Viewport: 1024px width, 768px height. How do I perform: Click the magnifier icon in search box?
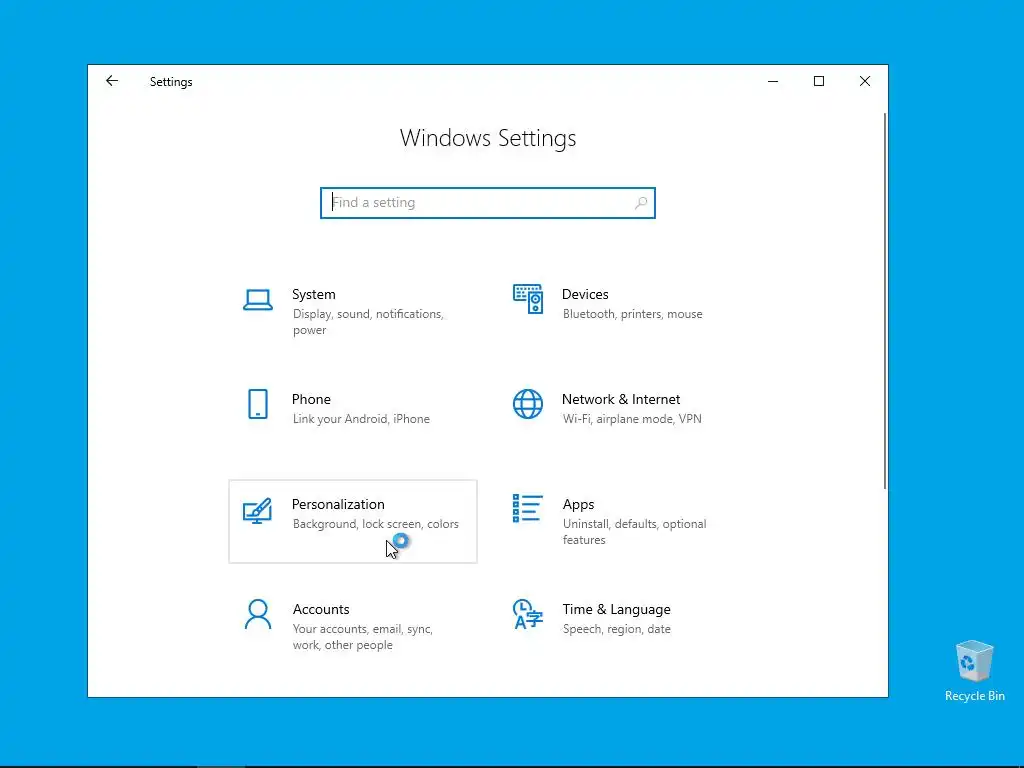641,203
